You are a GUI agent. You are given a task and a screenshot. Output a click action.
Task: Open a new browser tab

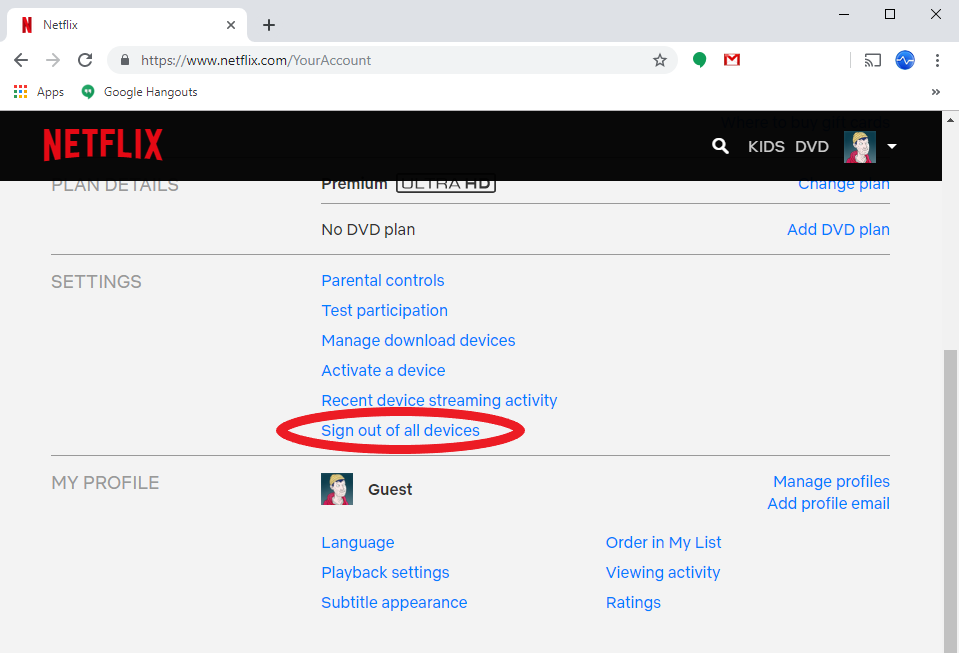[x=268, y=25]
